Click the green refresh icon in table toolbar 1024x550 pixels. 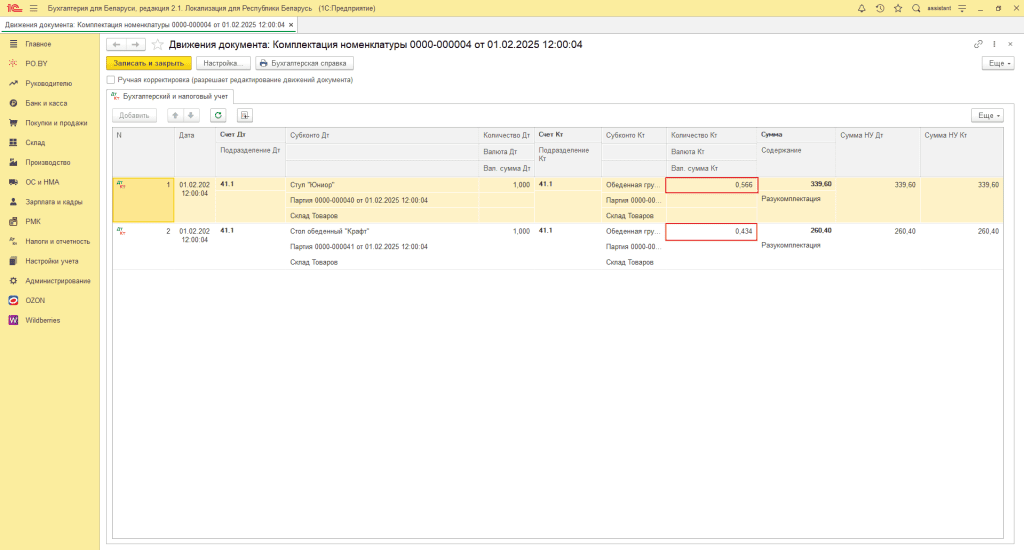pyautogui.click(x=217, y=115)
